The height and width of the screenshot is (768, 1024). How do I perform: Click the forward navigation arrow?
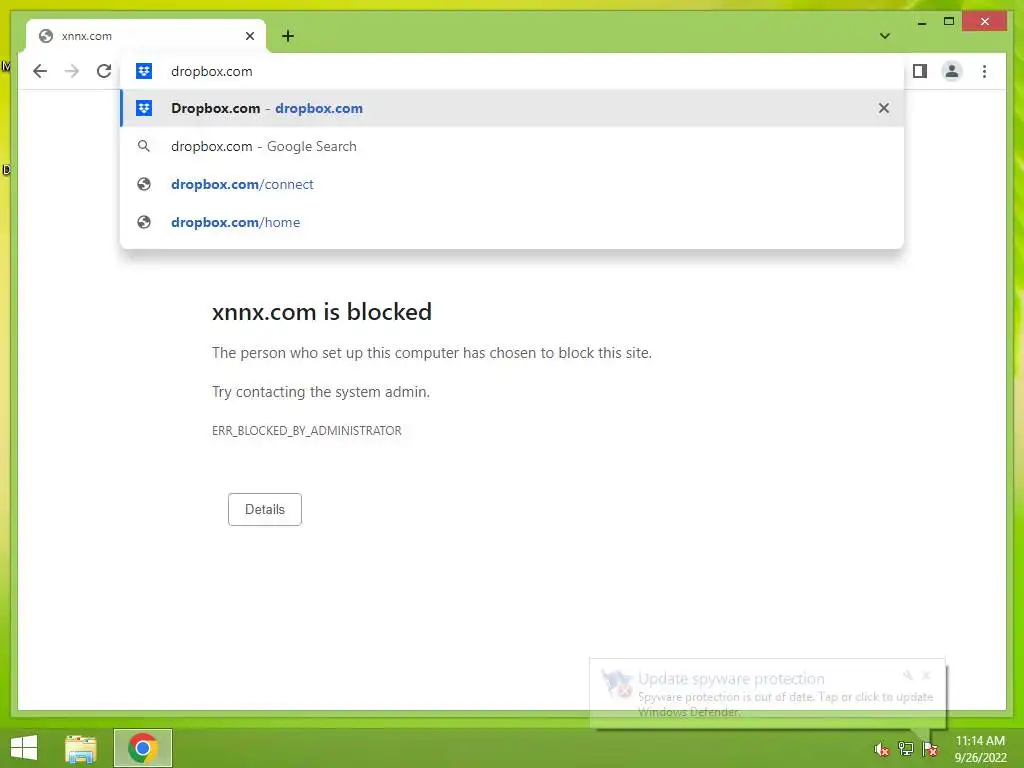pos(72,71)
